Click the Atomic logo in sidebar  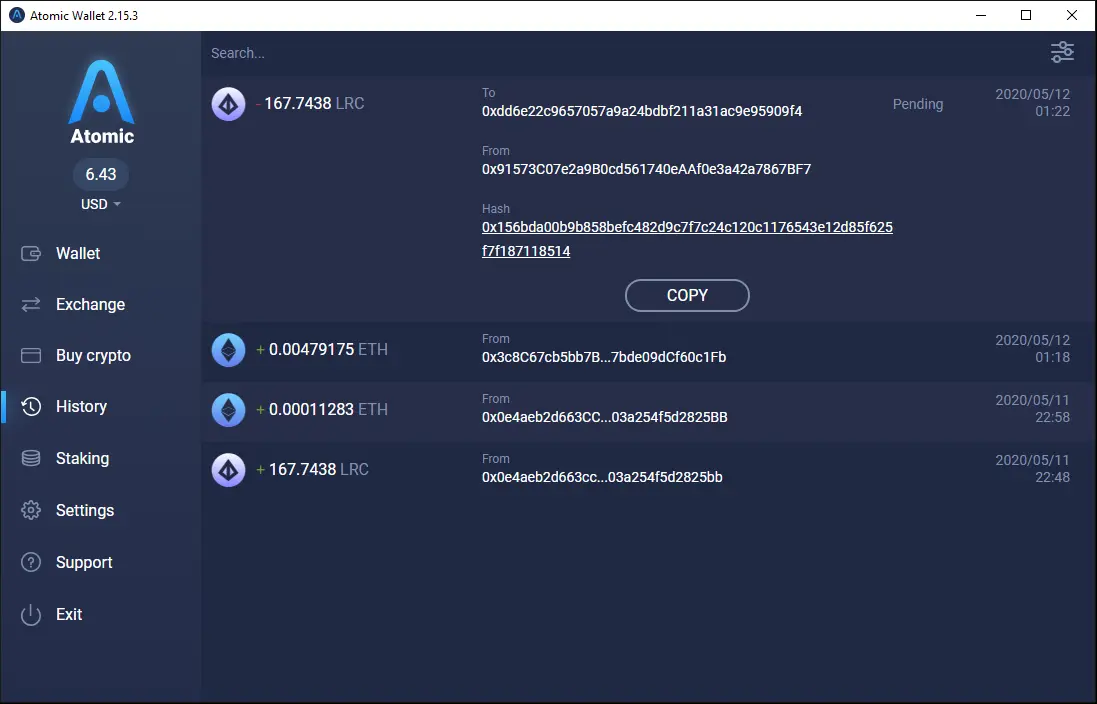pyautogui.click(x=101, y=102)
